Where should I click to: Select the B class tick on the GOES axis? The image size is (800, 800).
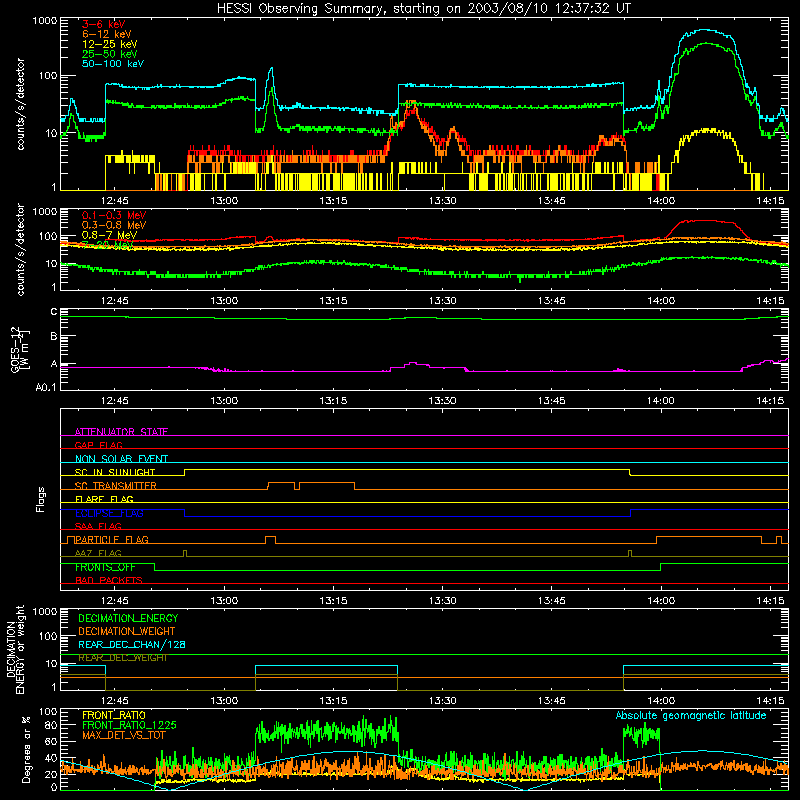[54, 337]
